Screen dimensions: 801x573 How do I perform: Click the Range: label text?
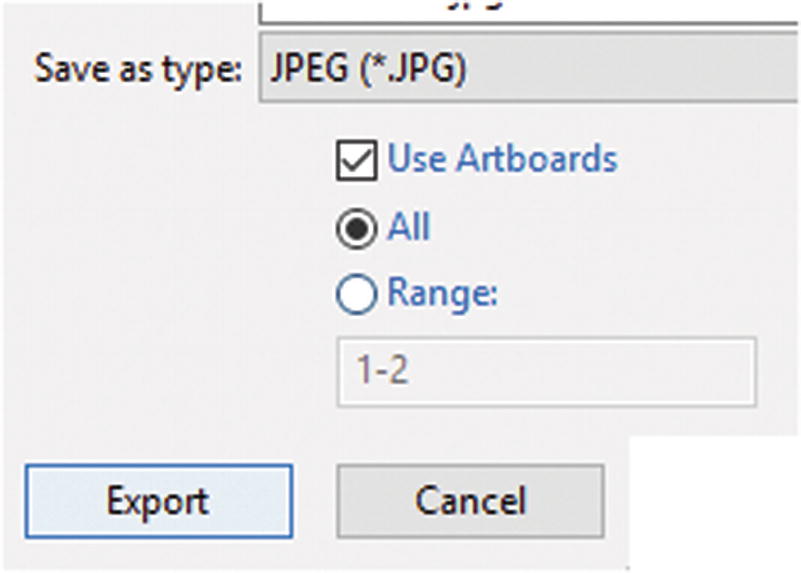(x=442, y=295)
